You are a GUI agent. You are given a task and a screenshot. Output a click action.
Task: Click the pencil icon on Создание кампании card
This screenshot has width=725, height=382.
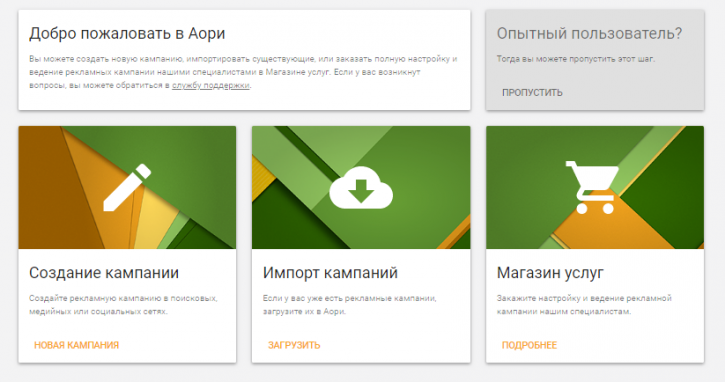click(127, 187)
